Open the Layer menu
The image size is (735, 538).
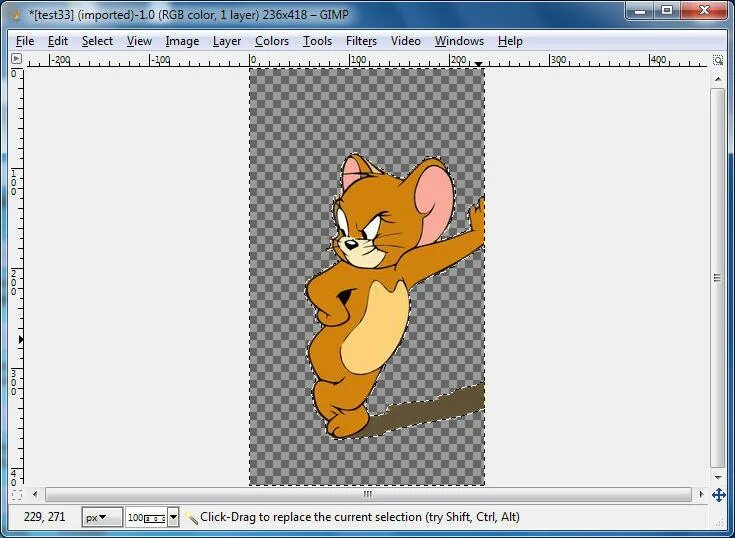click(x=227, y=41)
